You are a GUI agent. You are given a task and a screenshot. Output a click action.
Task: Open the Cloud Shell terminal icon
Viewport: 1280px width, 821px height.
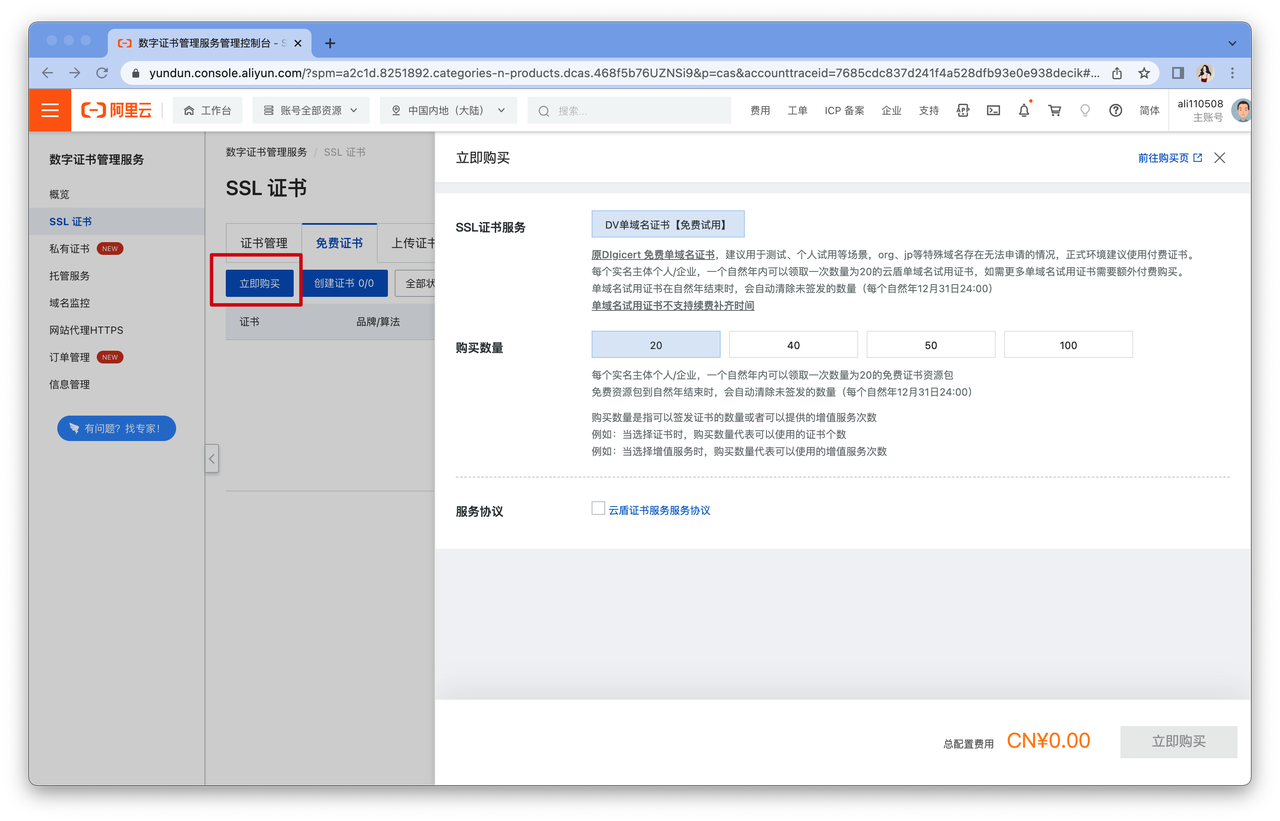pyautogui.click(x=993, y=111)
